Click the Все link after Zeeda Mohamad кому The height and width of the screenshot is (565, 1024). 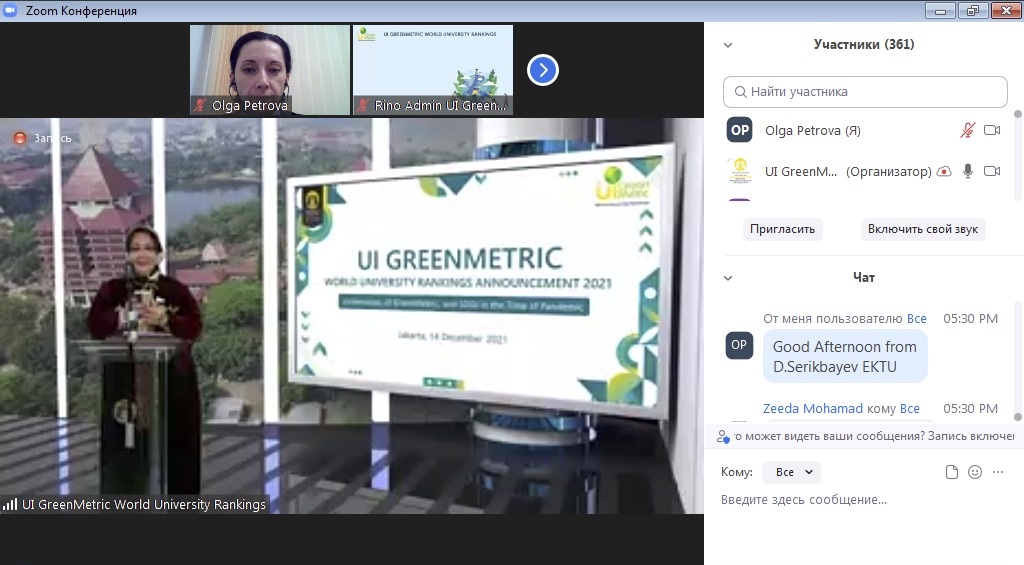point(910,409)
